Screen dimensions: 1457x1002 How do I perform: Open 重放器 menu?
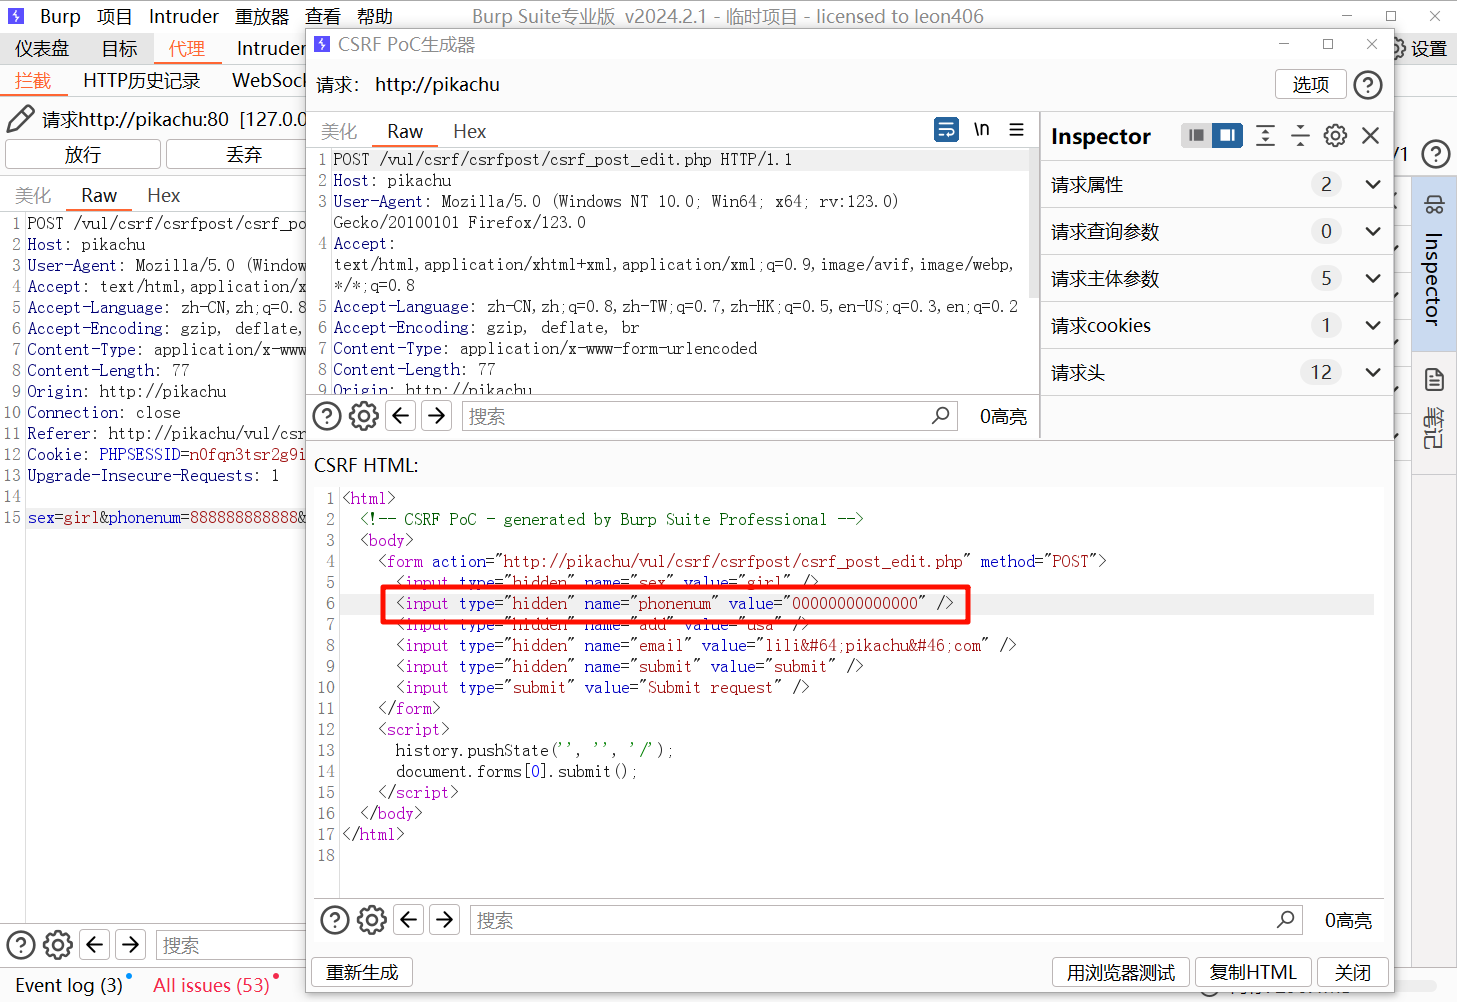tap(262, 17)
